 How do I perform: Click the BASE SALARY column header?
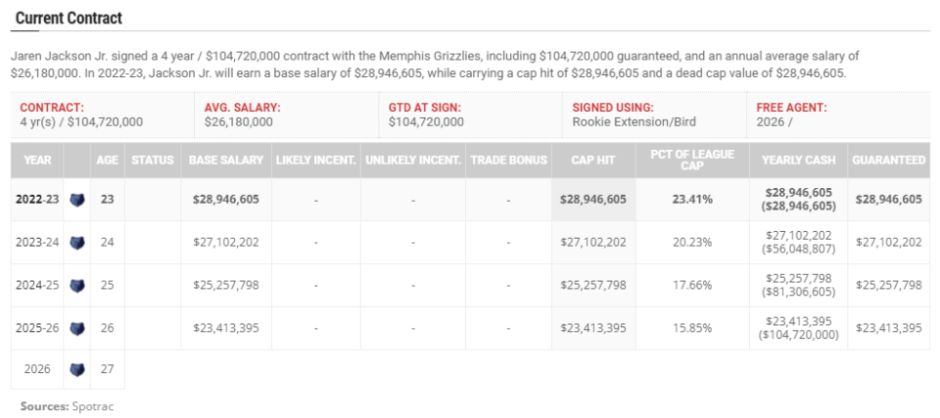click(226, 160)
